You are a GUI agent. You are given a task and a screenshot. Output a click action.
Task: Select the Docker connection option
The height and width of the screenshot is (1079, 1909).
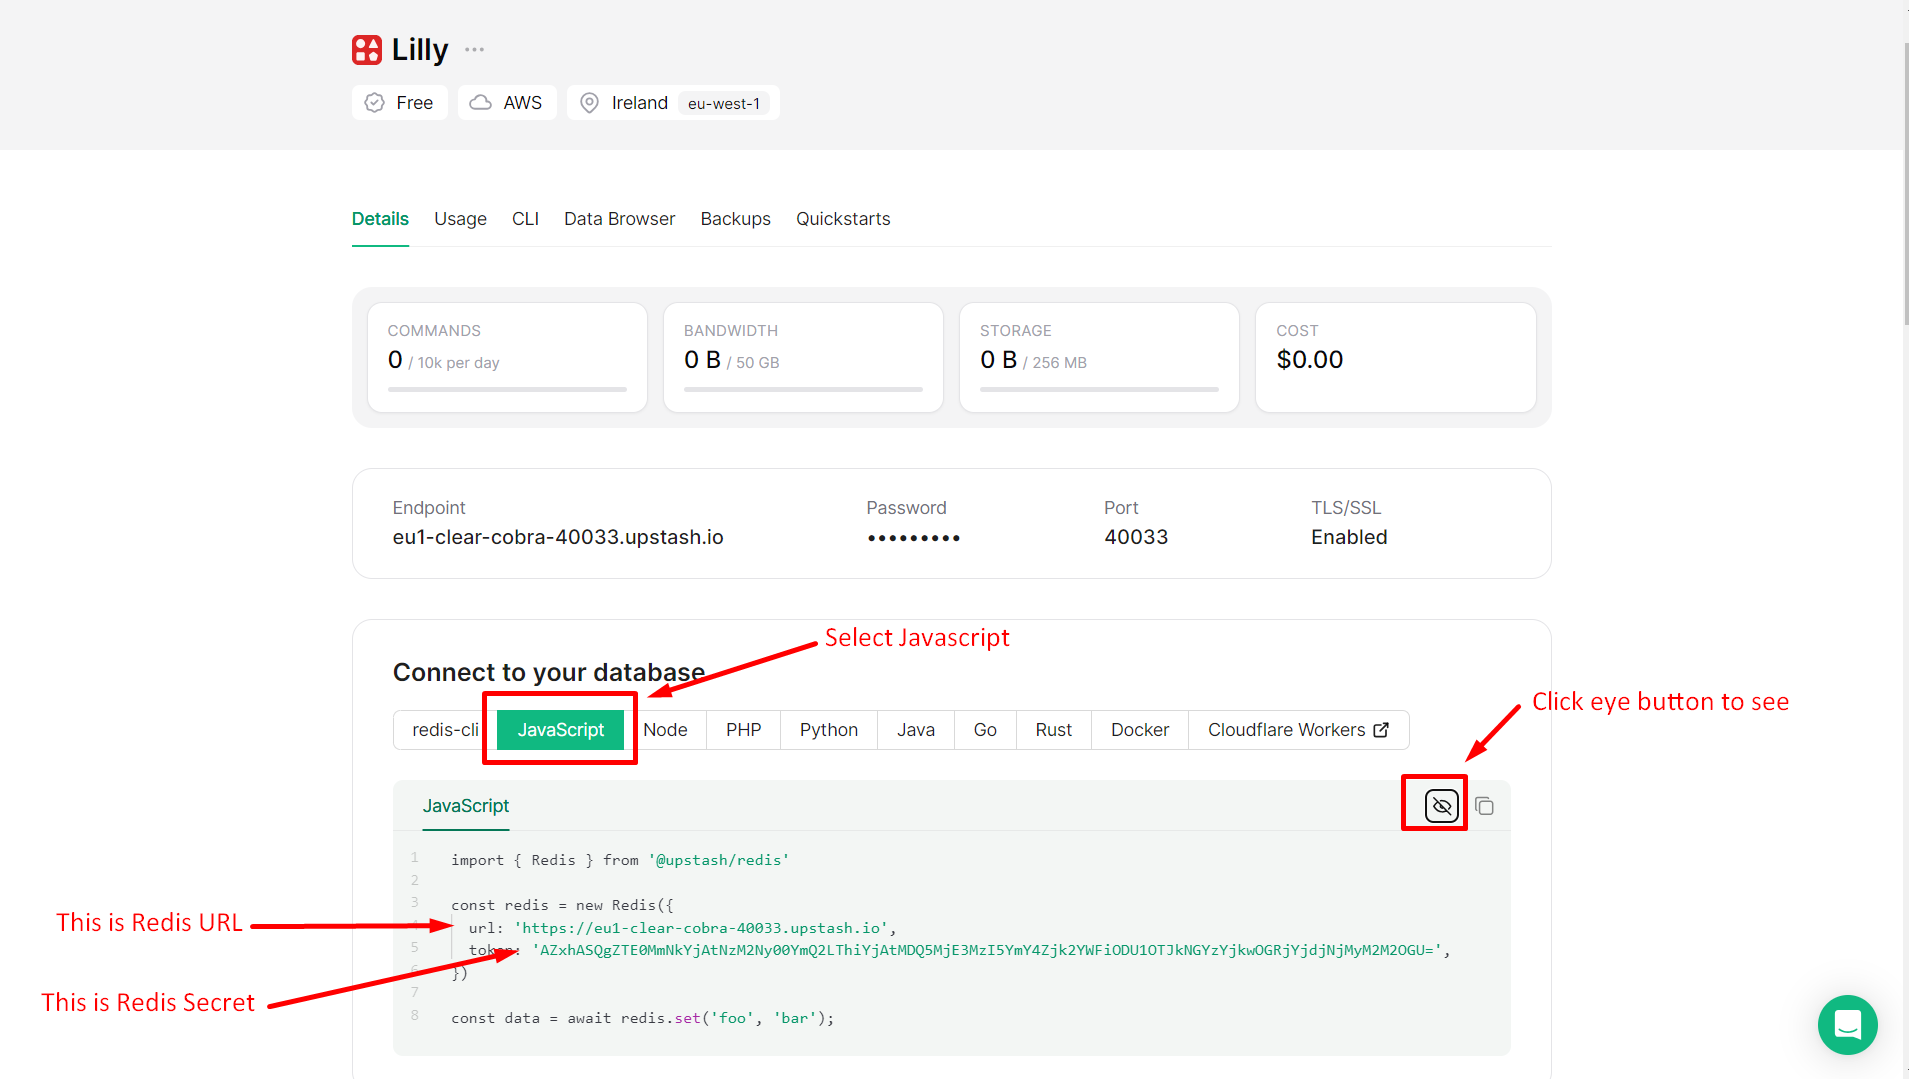pyautogui.click(x=1139, y=730)
